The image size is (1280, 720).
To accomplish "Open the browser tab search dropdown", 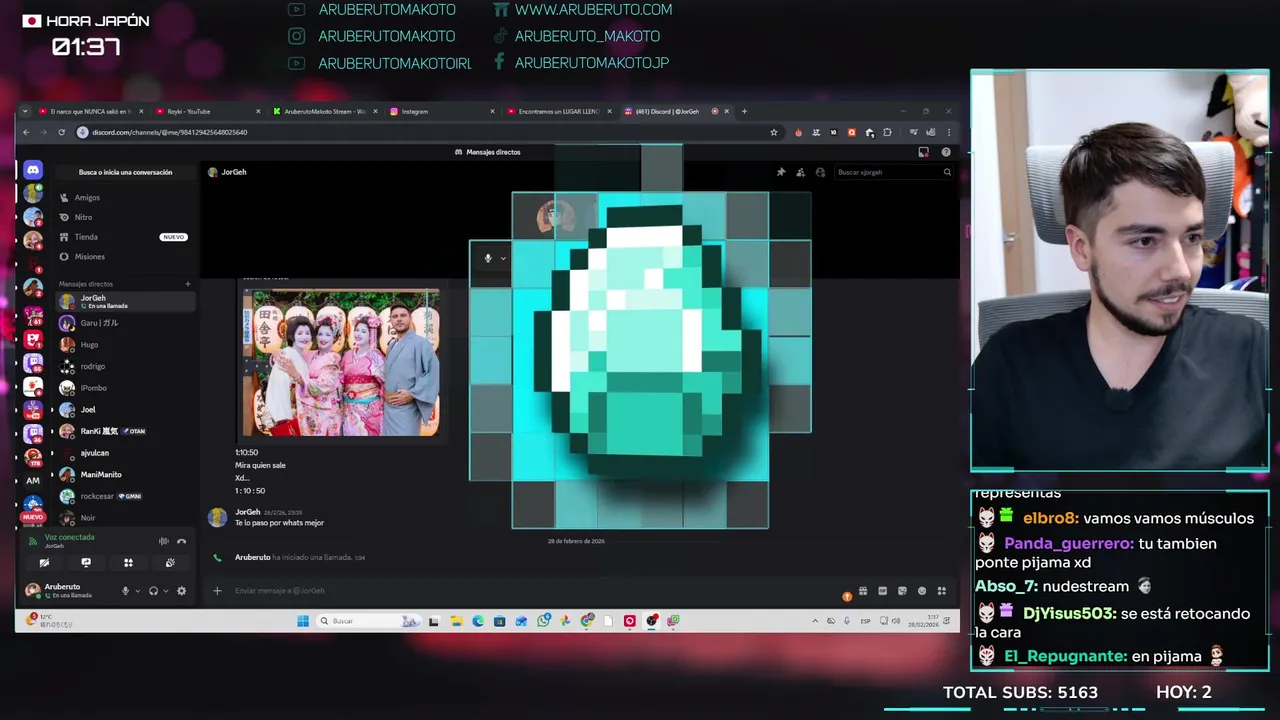I will [x=26, y=111].
